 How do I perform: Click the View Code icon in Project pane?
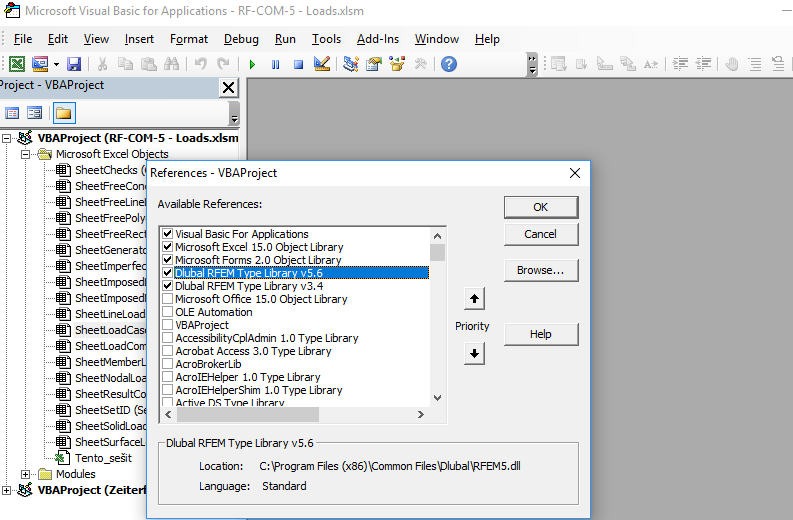coord(12,113)
